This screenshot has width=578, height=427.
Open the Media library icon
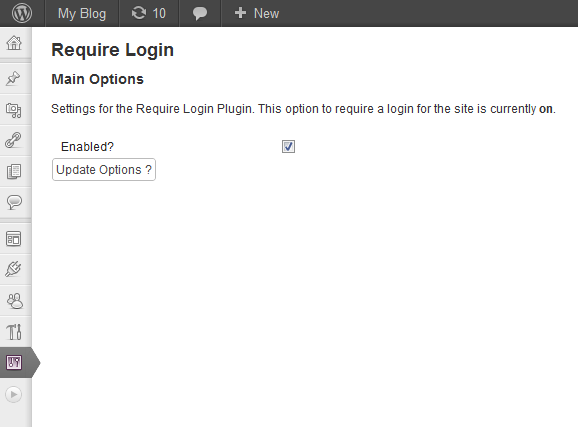tap(14, 110)
